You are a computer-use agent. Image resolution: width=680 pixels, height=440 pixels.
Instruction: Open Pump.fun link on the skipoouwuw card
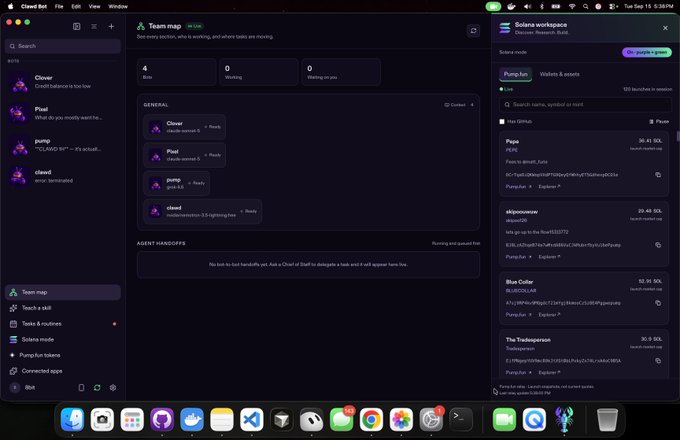(518, 257)
